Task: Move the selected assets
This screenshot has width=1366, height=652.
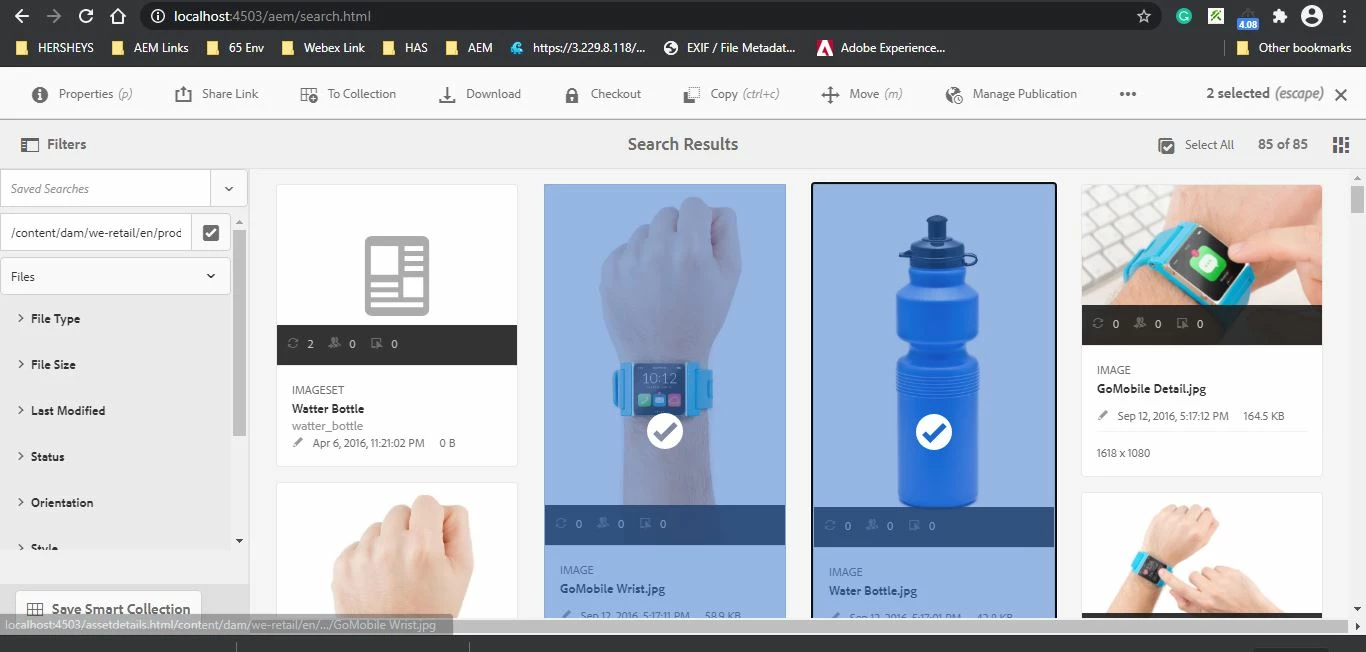Action: 861,94
